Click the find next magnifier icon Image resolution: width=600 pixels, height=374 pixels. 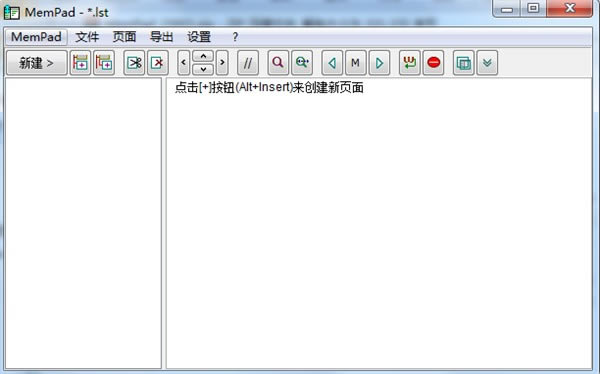[x=302, y=63]
